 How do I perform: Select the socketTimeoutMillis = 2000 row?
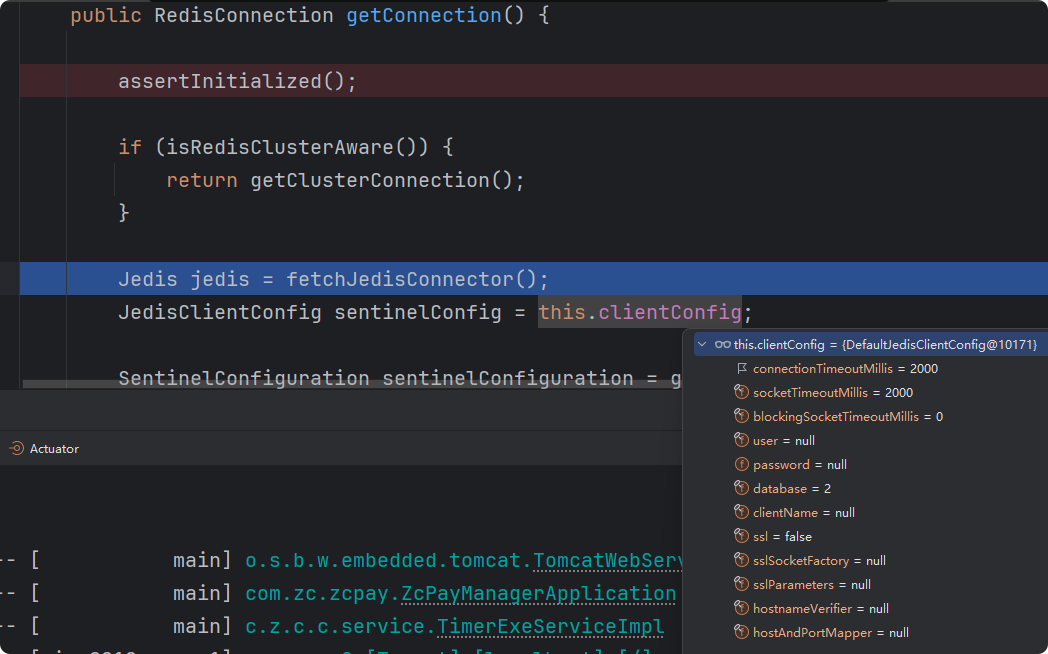click(871, 392)
